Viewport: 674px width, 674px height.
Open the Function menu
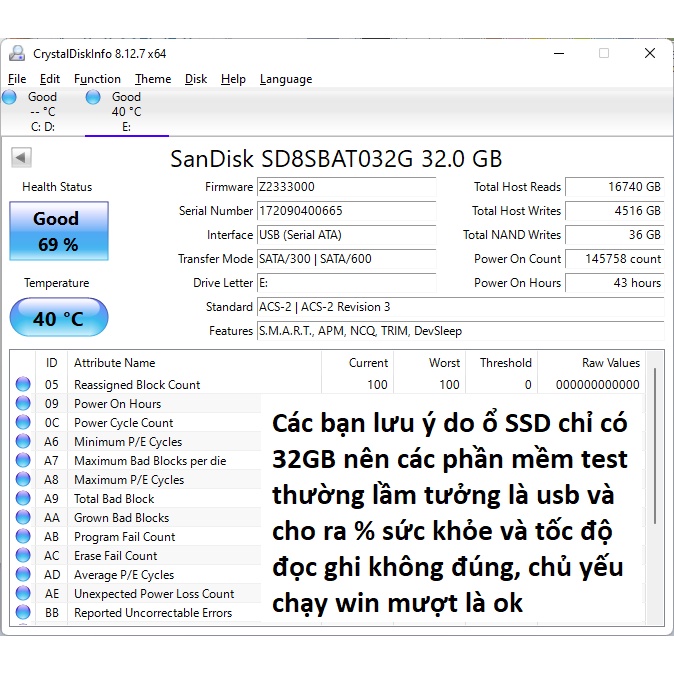[x=97, y=79]
